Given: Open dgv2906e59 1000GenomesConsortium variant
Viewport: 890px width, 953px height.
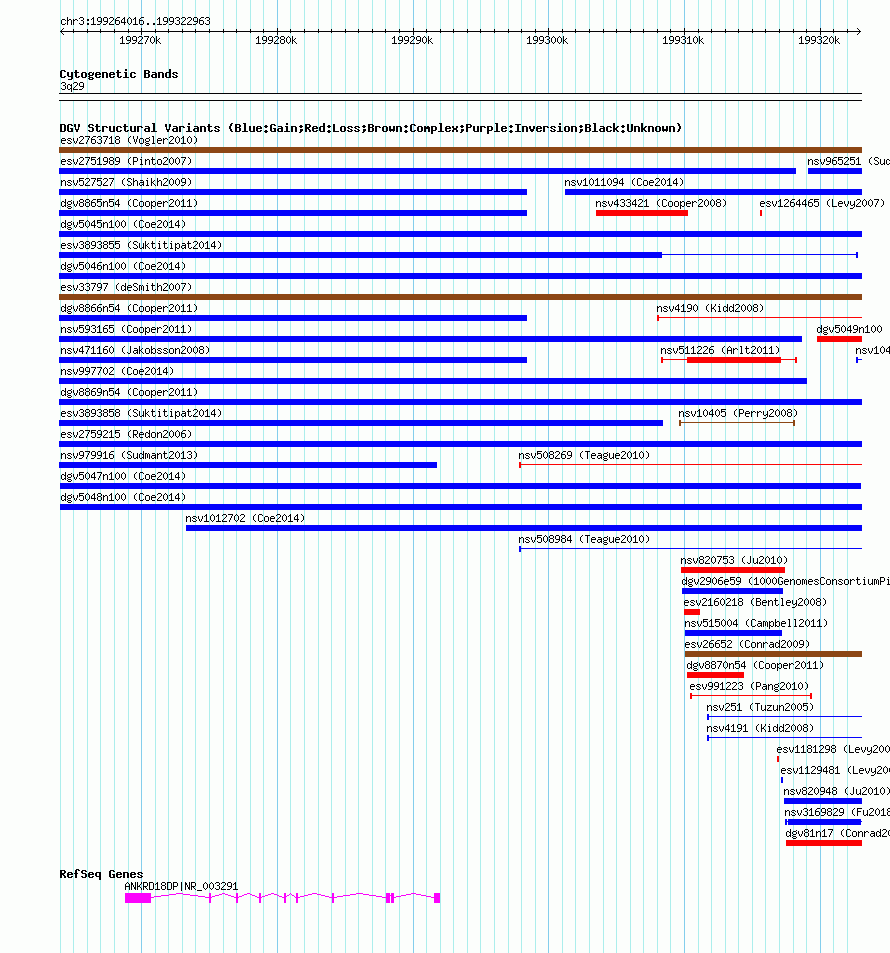Looking at the screenshot, I should (x=785, y=581).
